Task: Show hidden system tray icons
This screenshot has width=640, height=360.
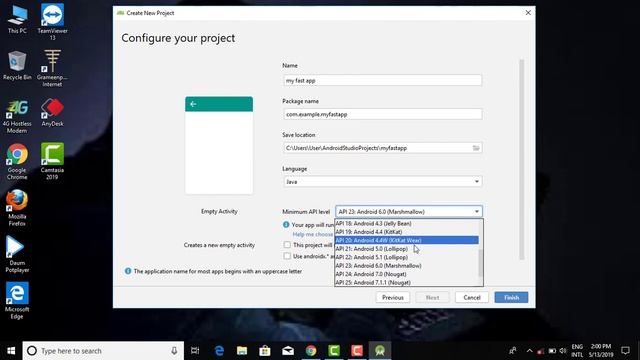Action: point(529,351)
